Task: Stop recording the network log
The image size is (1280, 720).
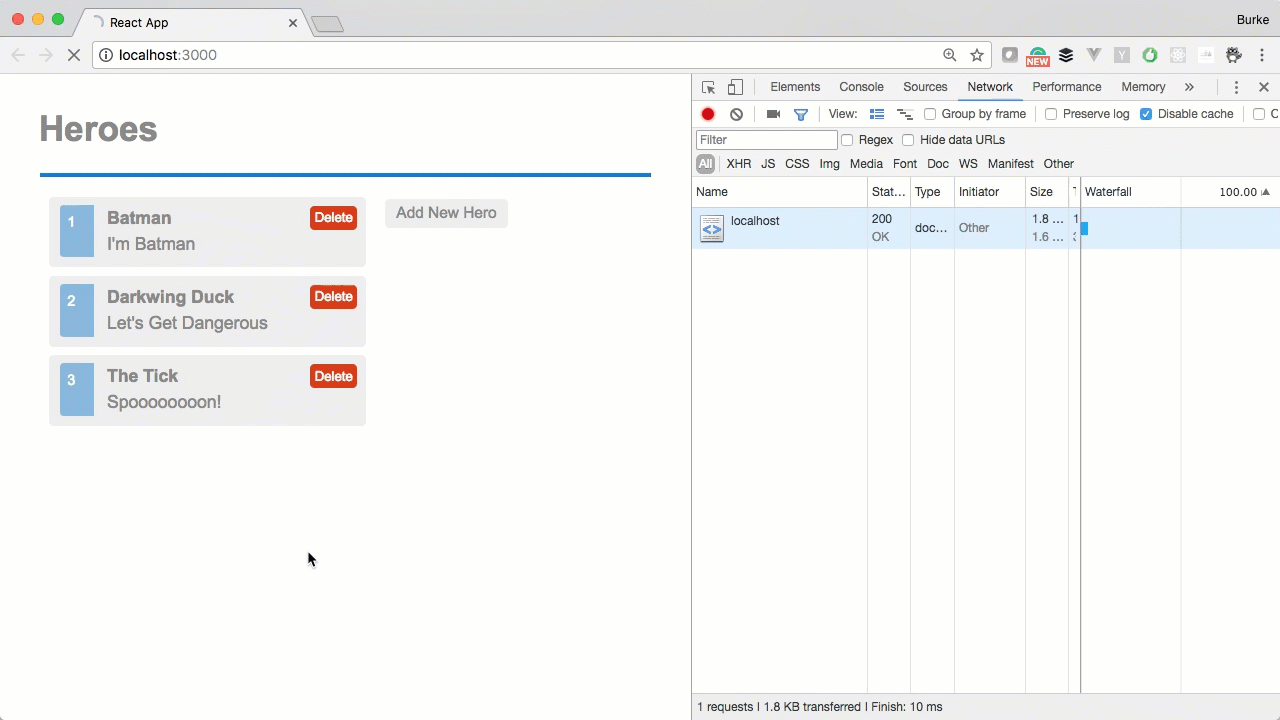Action: point(708,114)
